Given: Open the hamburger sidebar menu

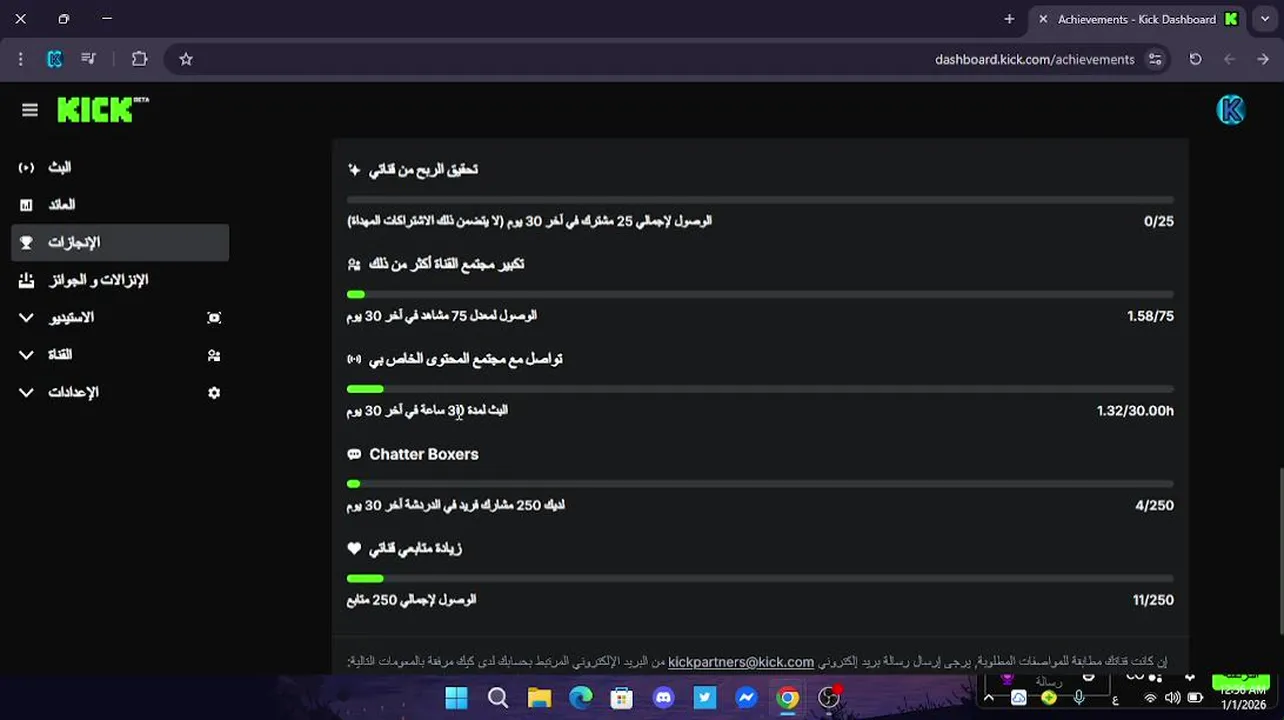Looking at the screenshot, I should point(29,110).
